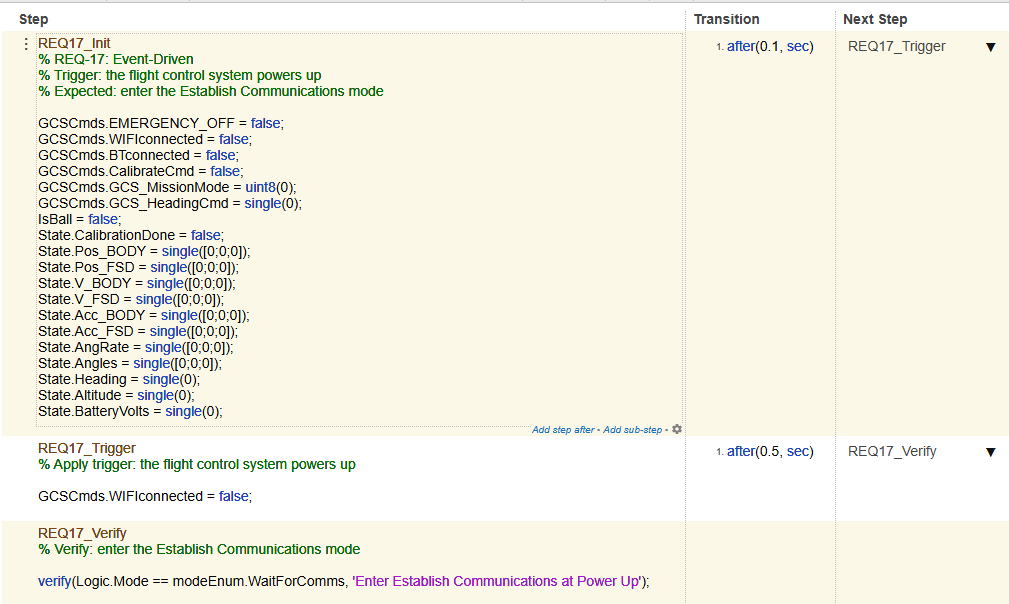Click the line State.AngRate = single([0;0;0])
Screen dimensions: 1009x604
136,347
